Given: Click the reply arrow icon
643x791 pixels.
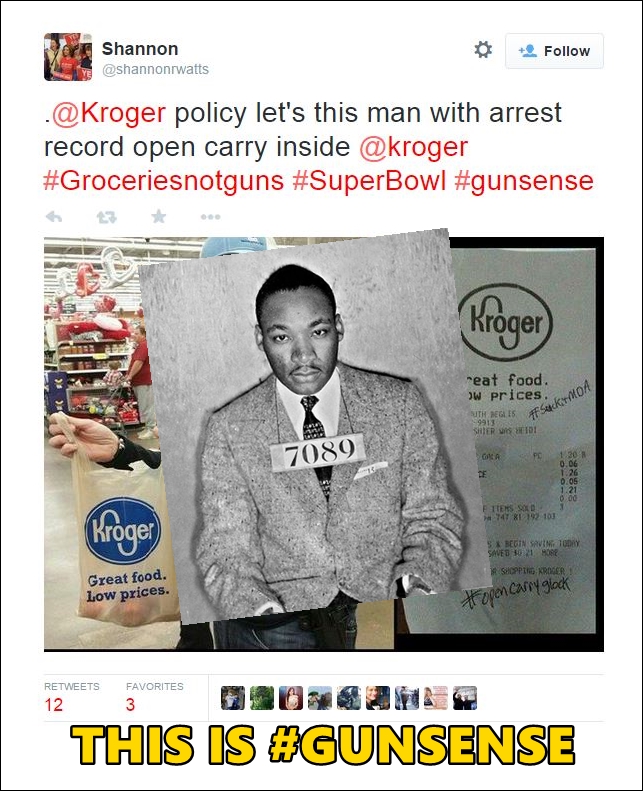Looking at the screenshot, I should coord(54,217).
